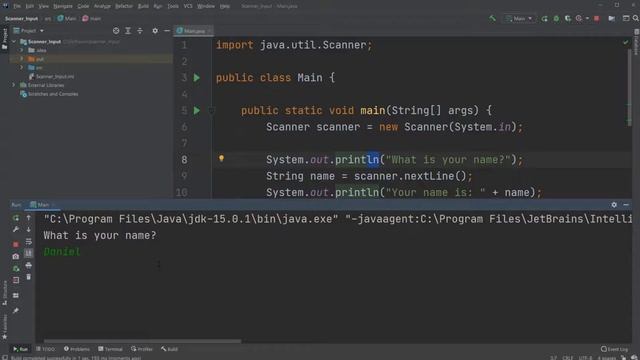The image size is (640, 360).
Task: Open Project panel gear options
Action: tap(155, 31)
